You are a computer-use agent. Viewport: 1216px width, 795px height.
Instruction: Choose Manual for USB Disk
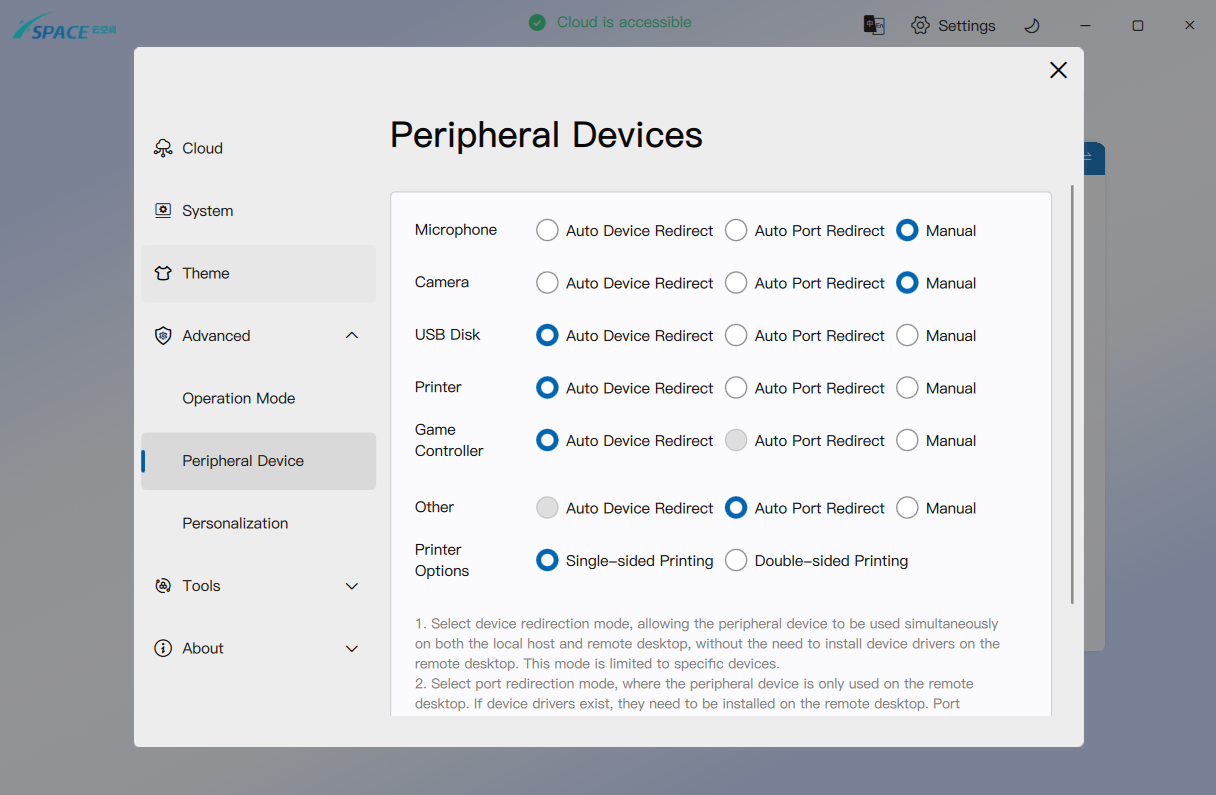pyautogui.click(x=907, y=336)
